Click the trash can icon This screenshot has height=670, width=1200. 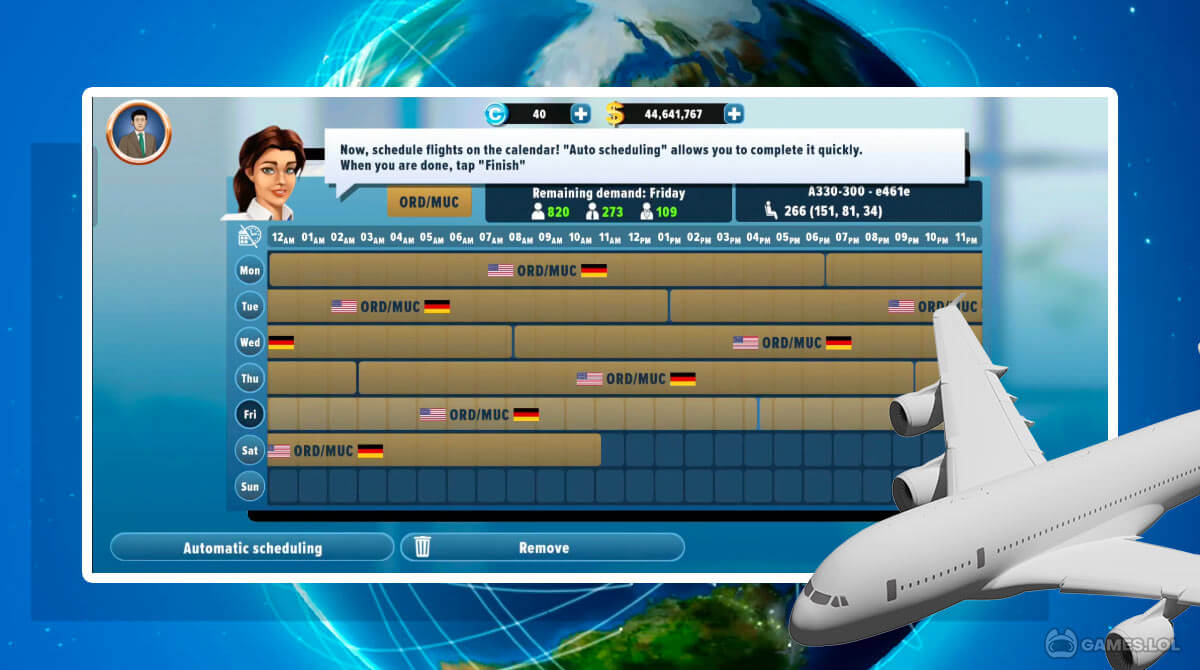pos(423,546)
